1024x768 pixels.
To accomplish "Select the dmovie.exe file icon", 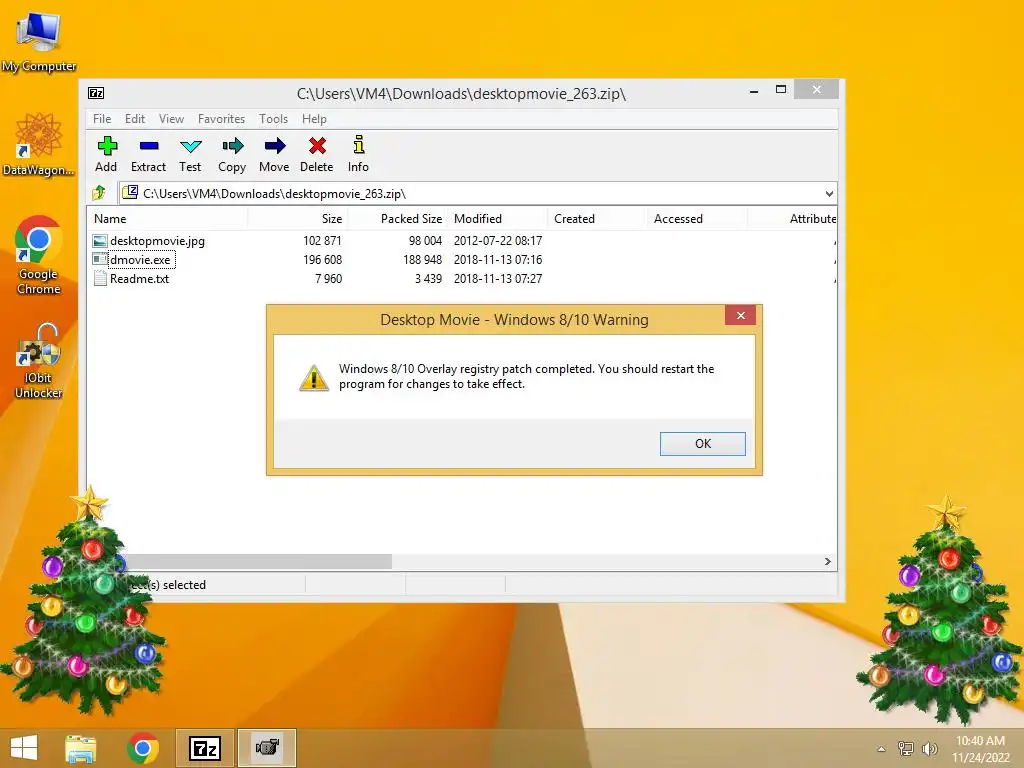I will pos(100,260).
